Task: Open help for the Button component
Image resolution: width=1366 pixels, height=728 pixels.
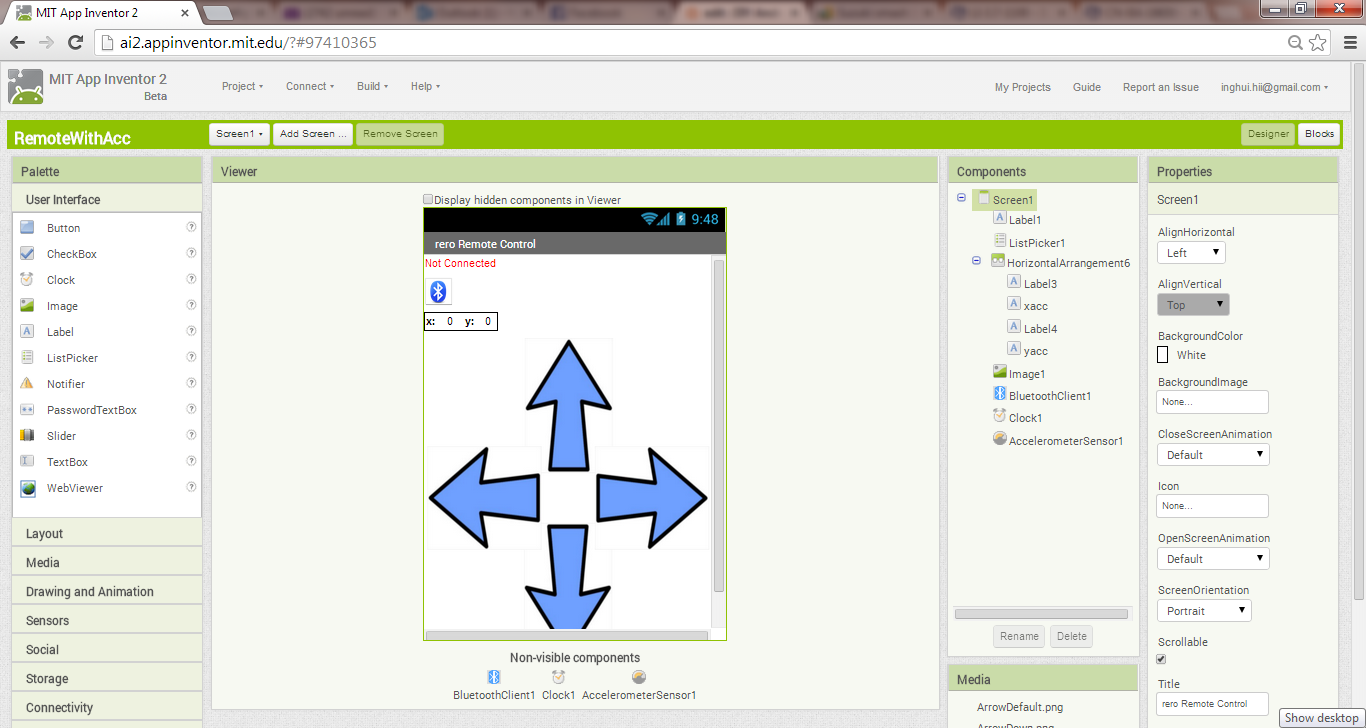Action: click(x=191, y=227)
